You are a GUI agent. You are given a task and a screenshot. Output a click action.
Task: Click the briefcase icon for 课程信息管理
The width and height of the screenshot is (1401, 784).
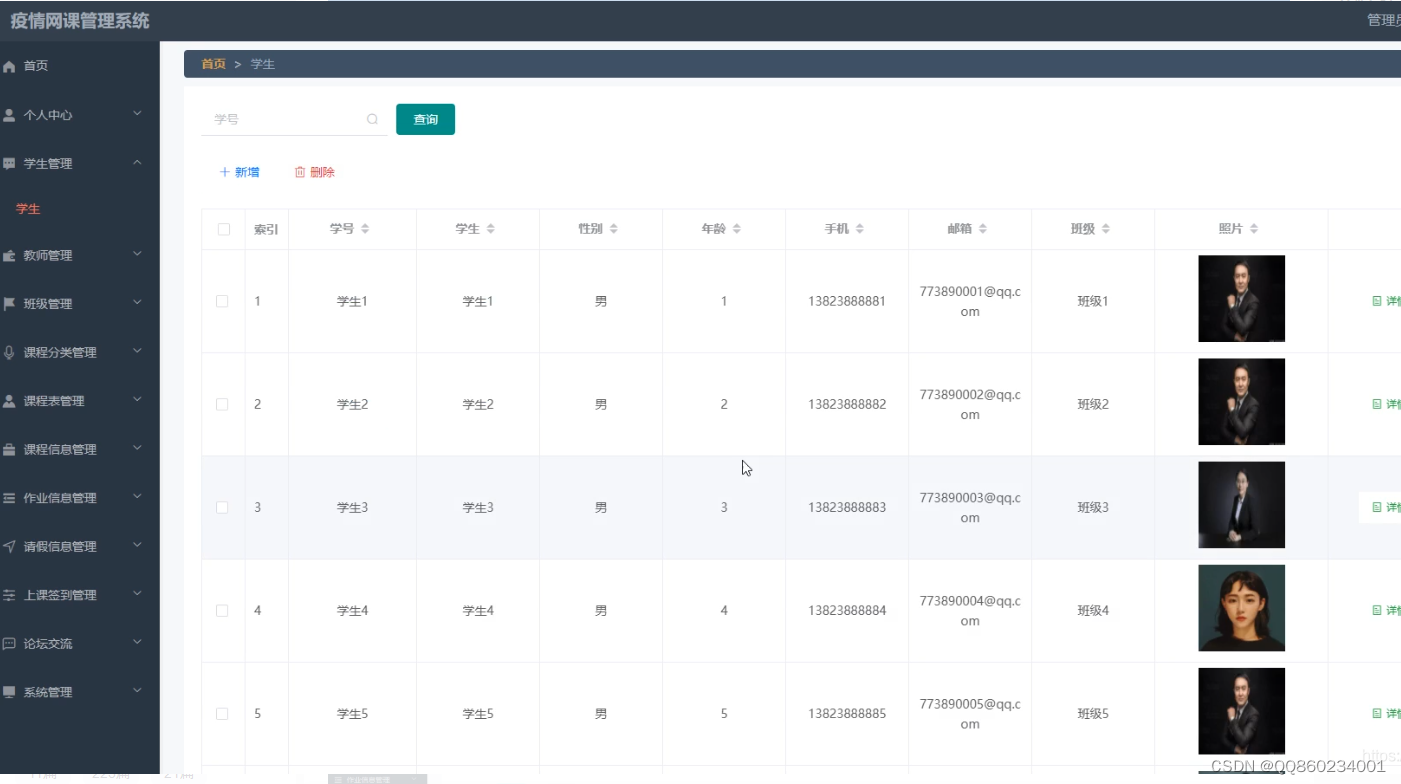[x=9, y=449]
